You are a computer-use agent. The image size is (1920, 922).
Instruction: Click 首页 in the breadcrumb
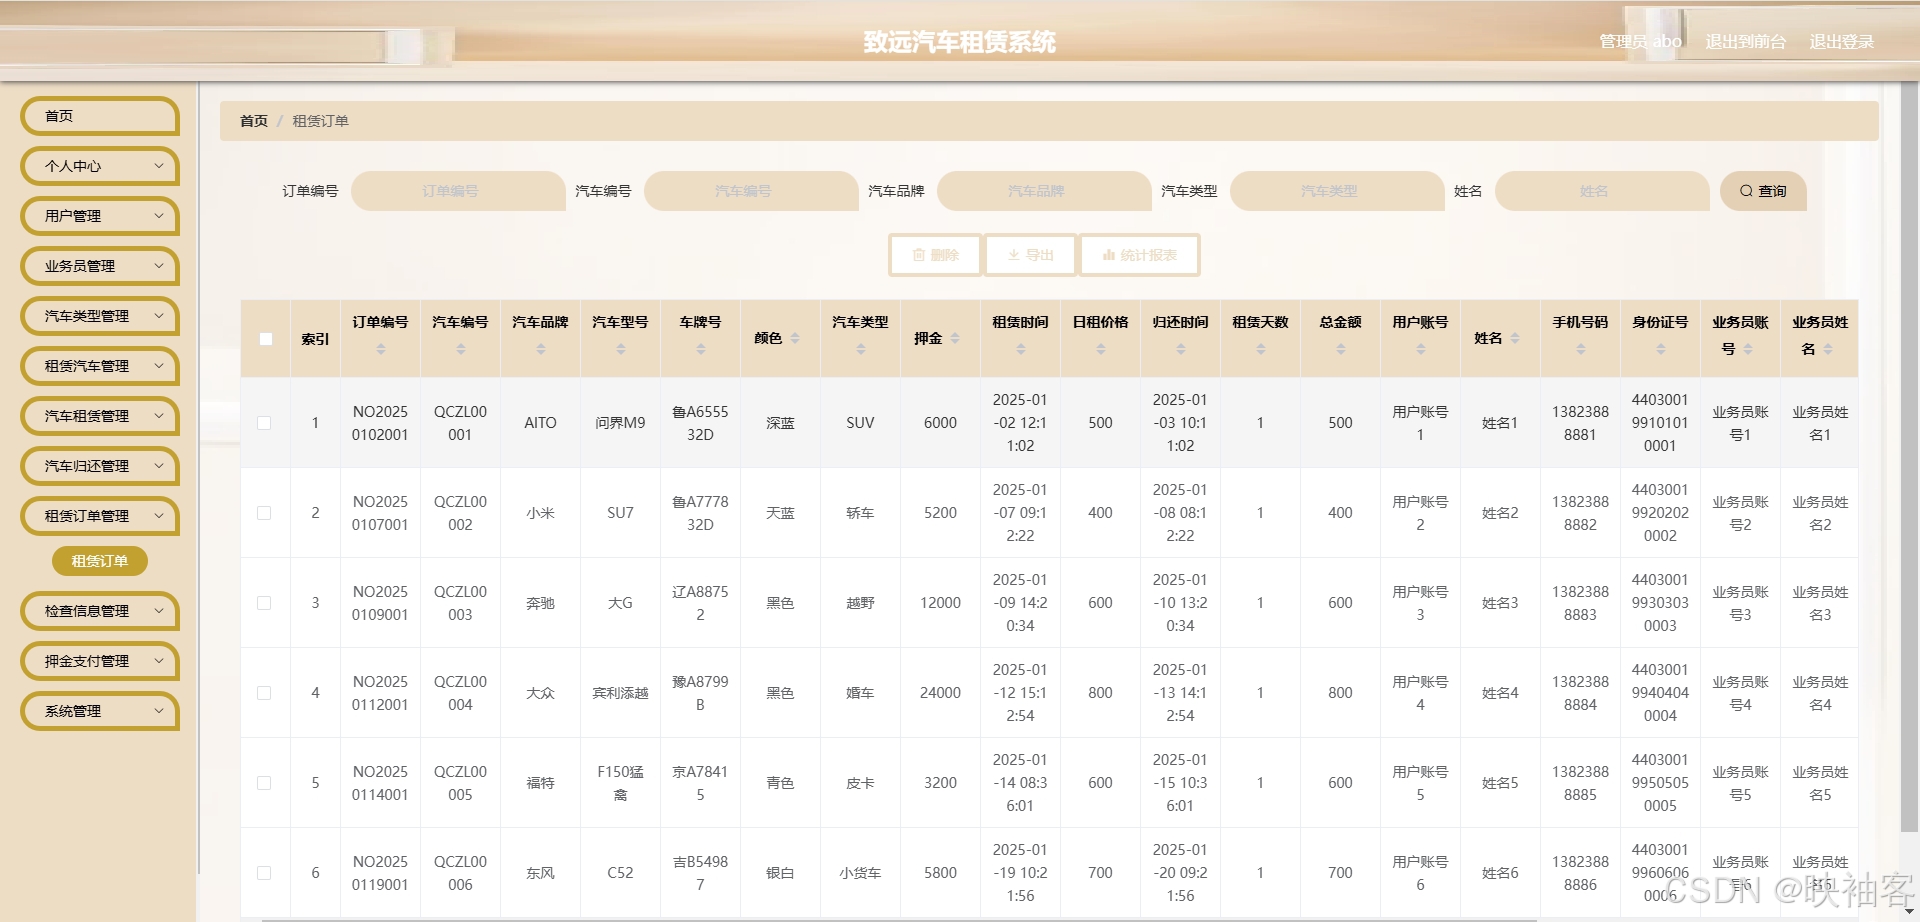pyautogui.click(x=254, y=121)
